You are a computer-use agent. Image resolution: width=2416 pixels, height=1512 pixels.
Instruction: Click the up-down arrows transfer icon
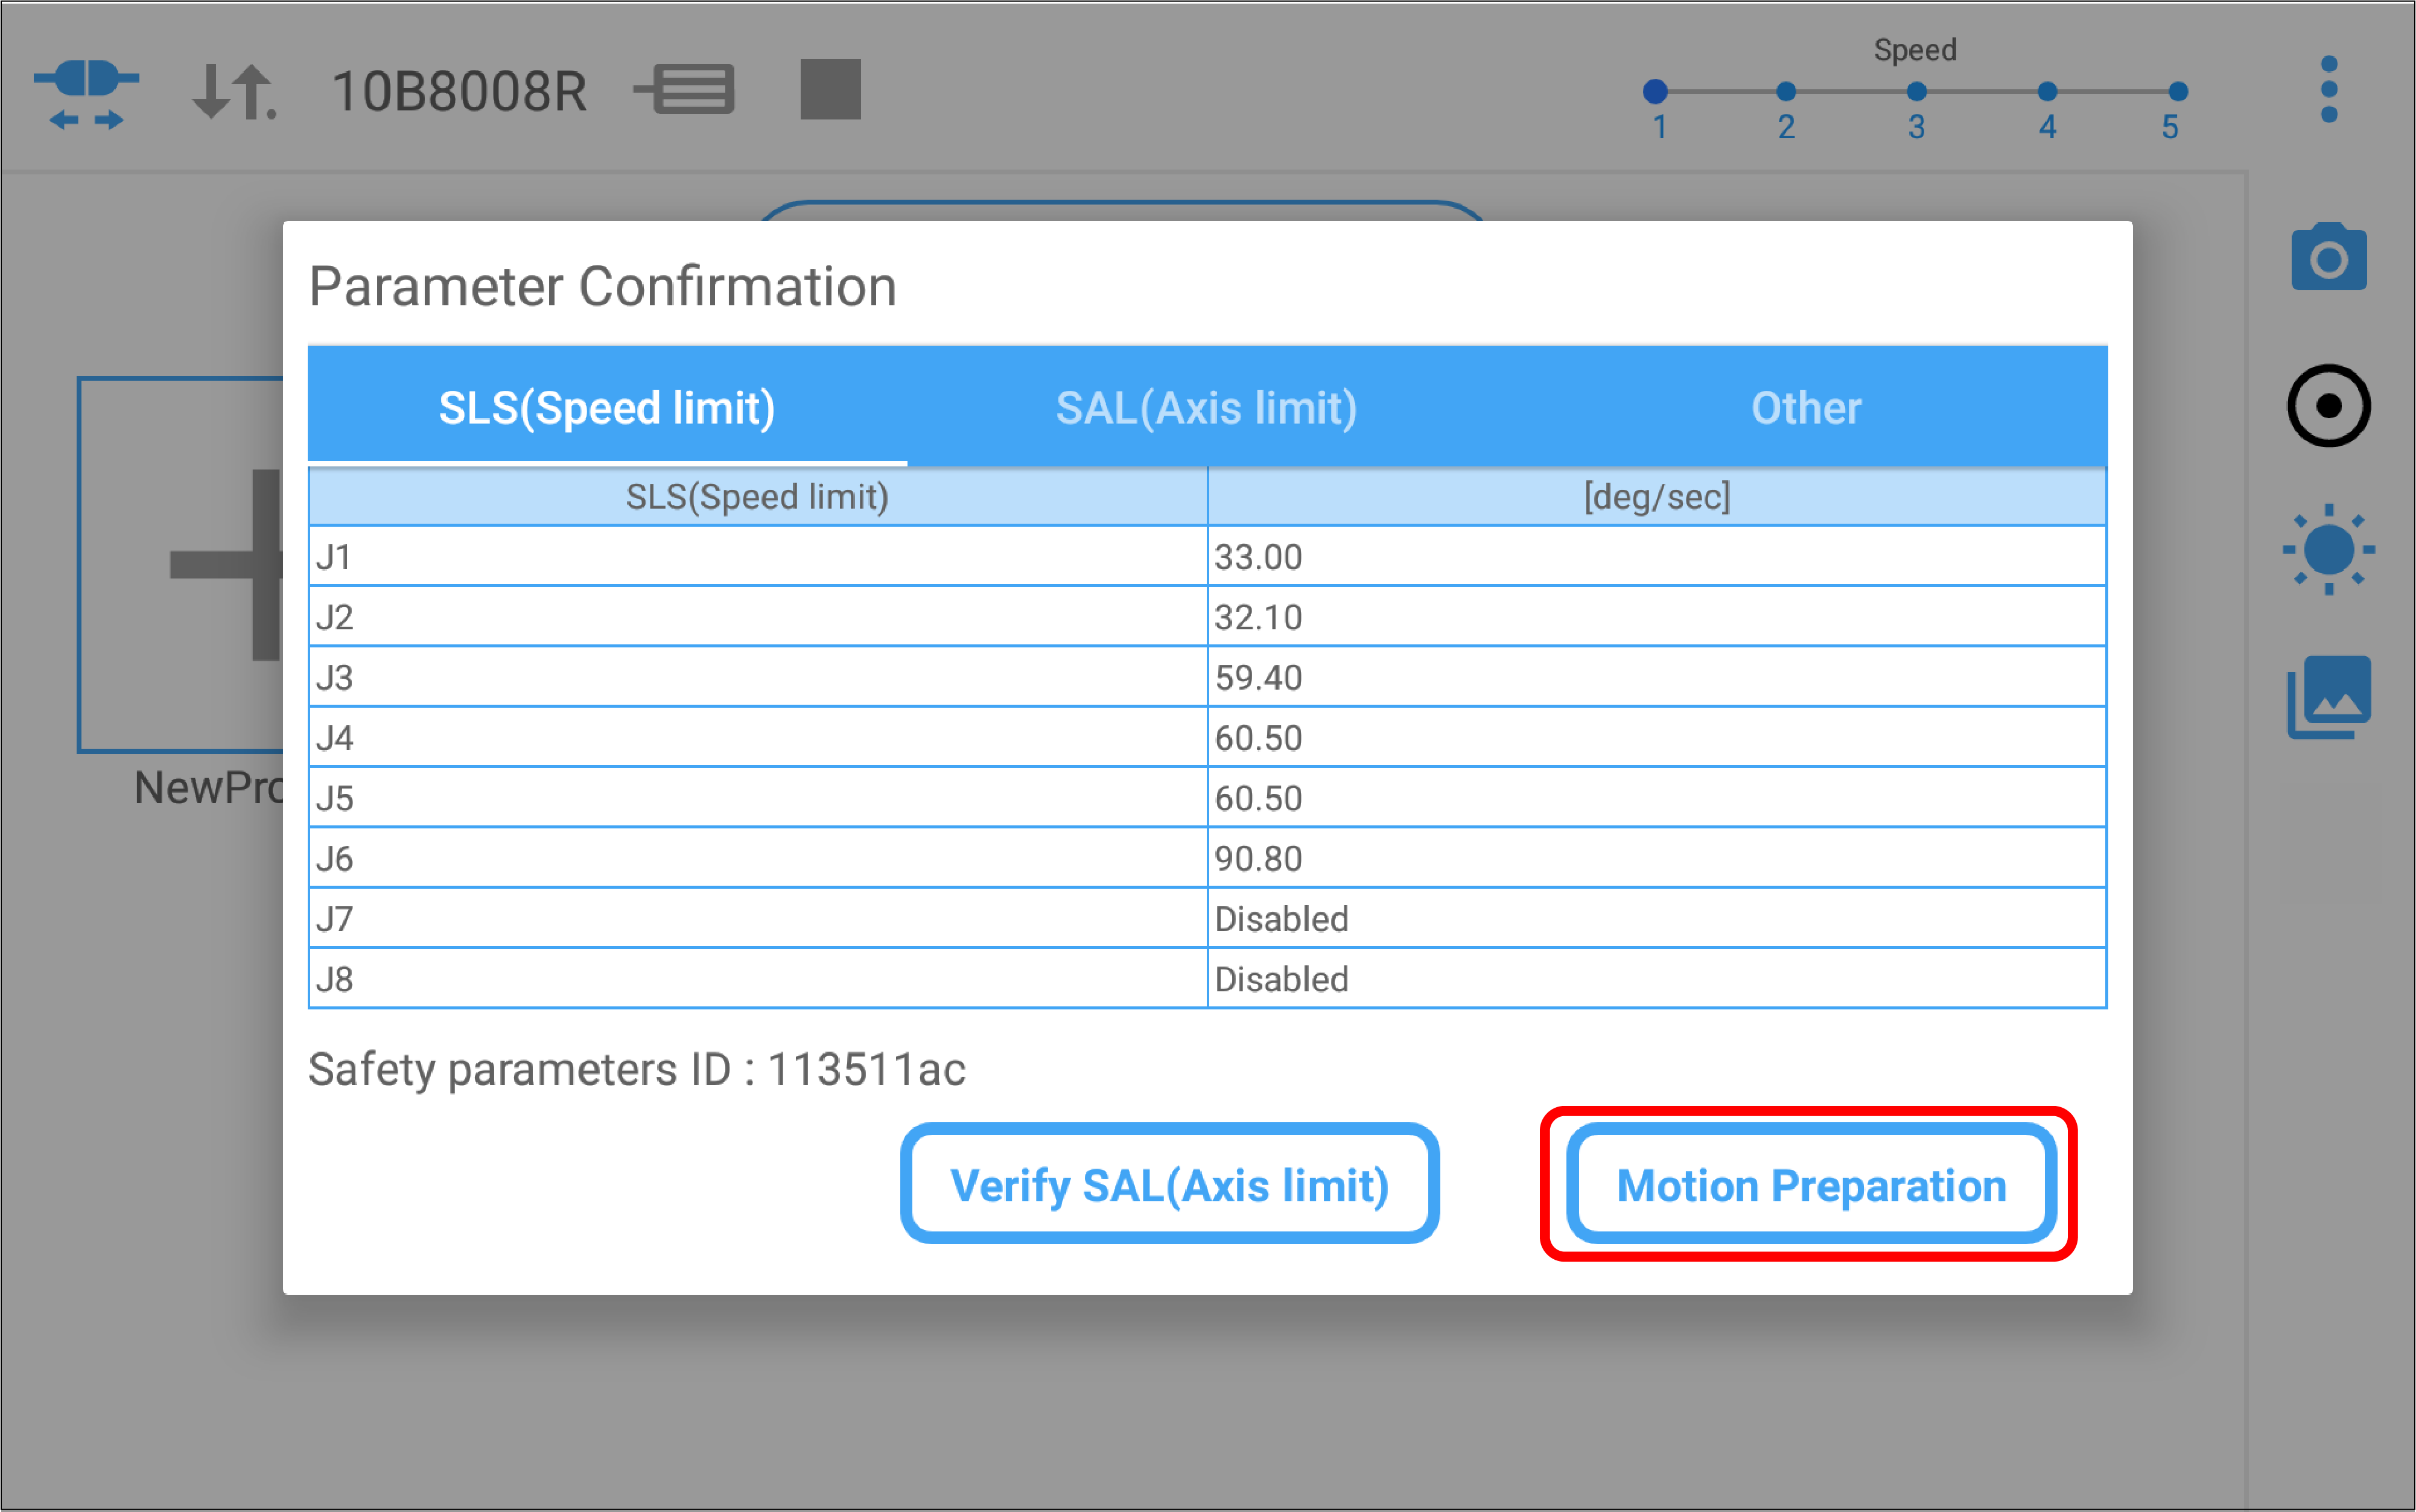(234, 92)
